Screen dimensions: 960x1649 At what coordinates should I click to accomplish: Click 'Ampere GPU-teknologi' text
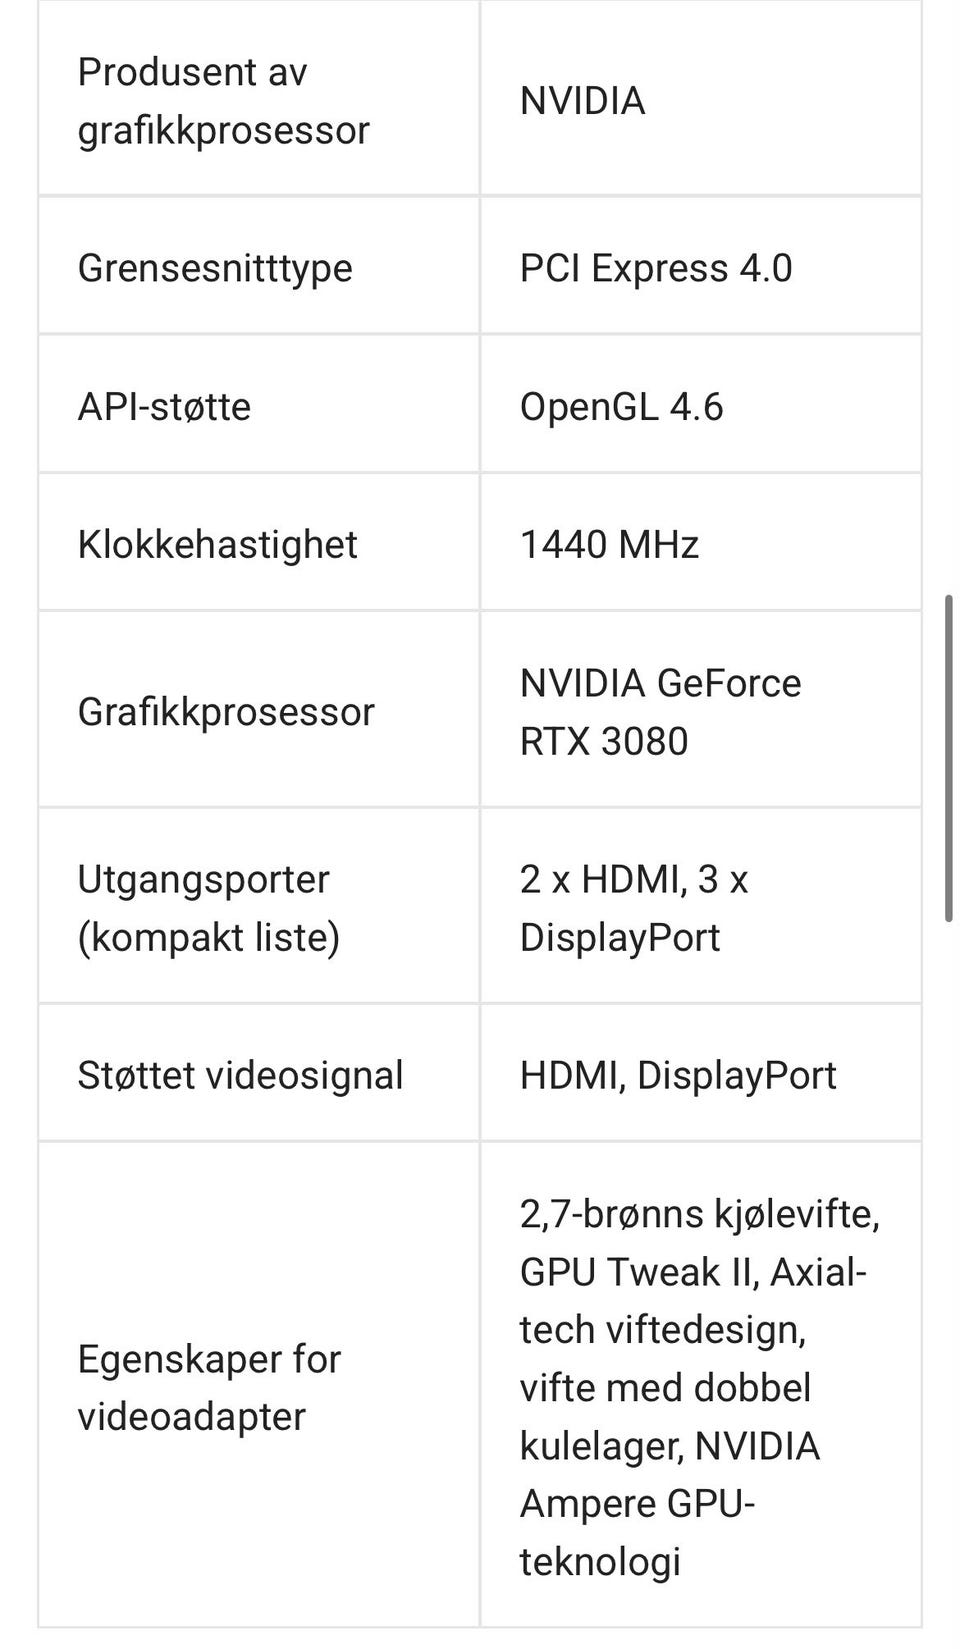tap(637, 1533)
